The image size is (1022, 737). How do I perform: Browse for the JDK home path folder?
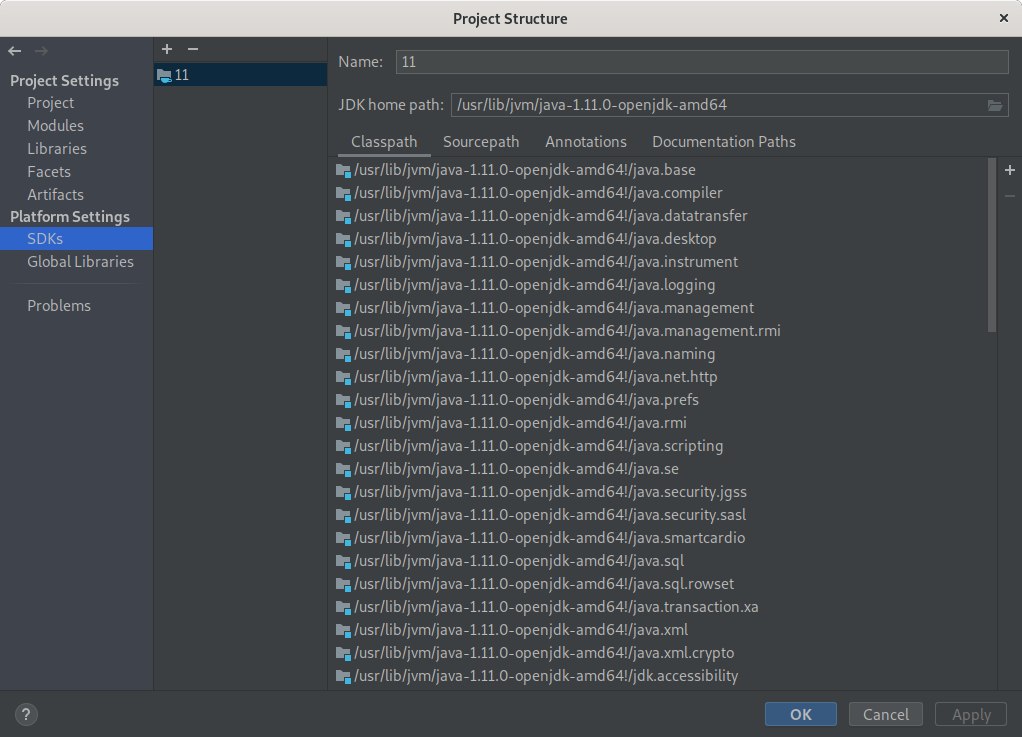[x=995, y=106]
